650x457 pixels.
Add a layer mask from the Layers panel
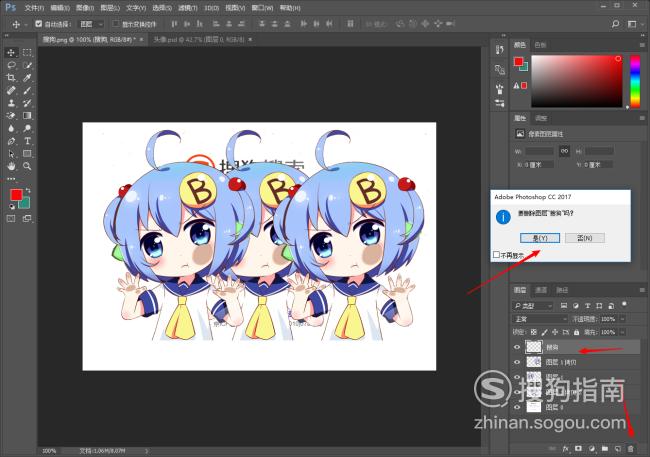[x=579, y=449]
